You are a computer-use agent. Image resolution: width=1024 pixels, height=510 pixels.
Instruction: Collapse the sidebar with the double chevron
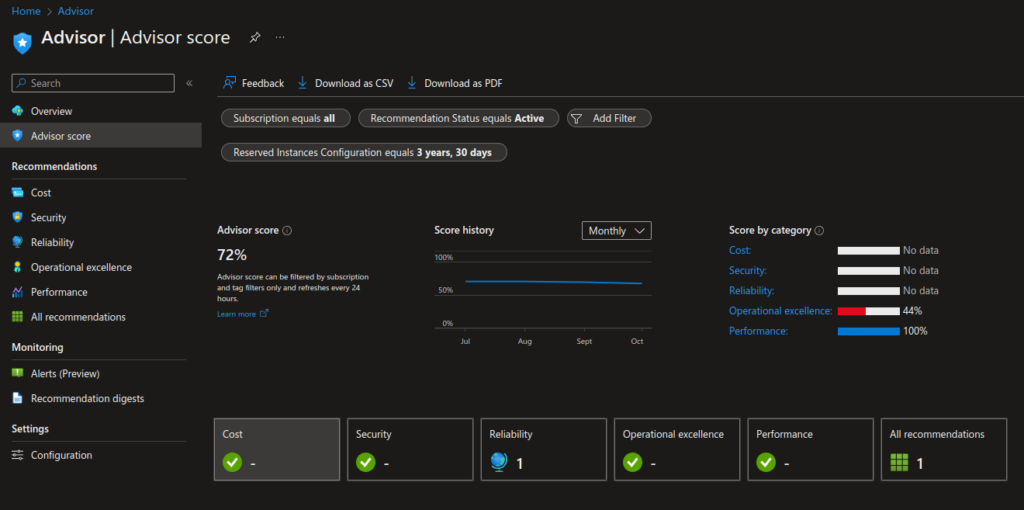189,83
